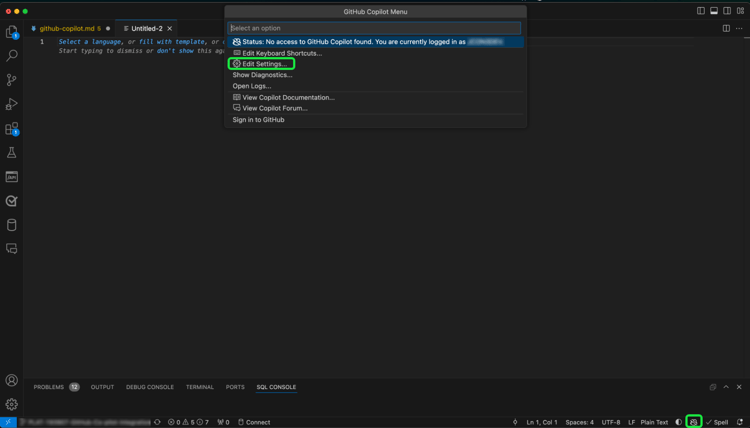The height and width of the screenshot is (428, 750).
Task: Click the synchronize changes icon in status bar
Action: (157, 422)
